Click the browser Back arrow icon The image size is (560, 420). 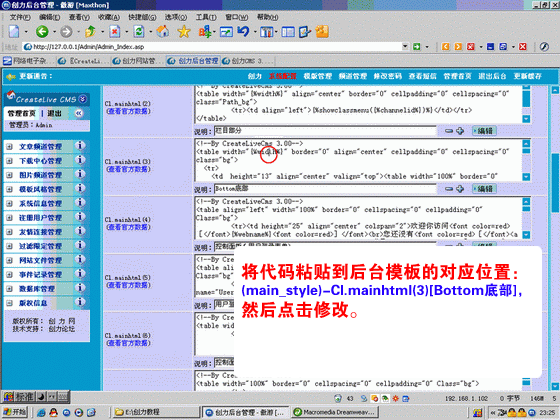42,32
